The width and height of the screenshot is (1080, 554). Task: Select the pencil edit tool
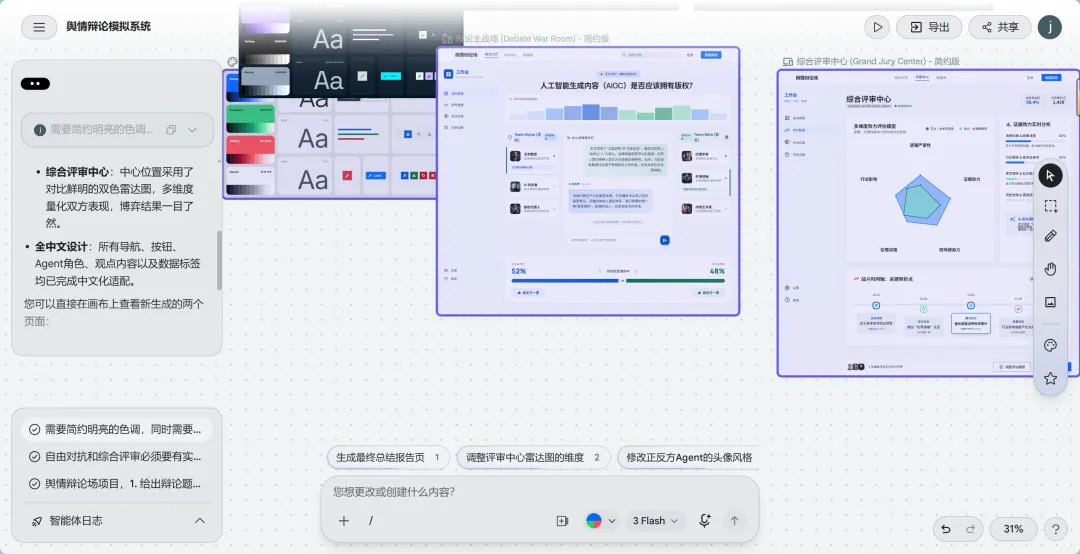point(1050,236)
